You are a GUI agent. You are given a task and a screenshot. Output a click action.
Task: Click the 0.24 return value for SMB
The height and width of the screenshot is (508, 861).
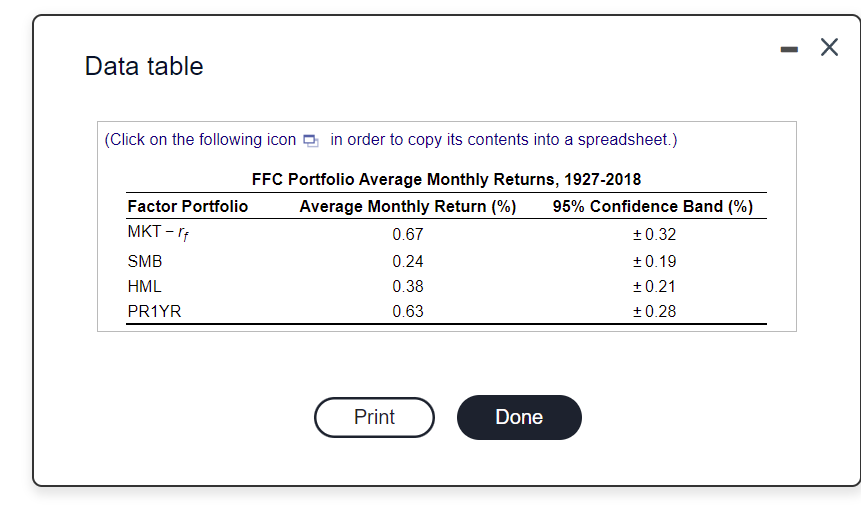pos(408,262)
